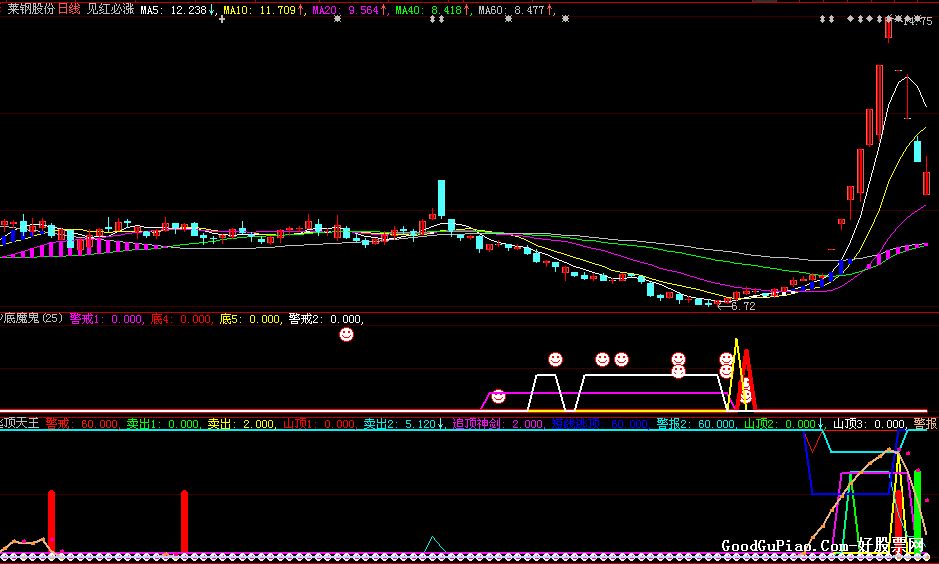Click the yellow peak in 底魔鬼 panel
Image resolution: width=939 pixels, height=564 pixels.
(x=737, y=374)
